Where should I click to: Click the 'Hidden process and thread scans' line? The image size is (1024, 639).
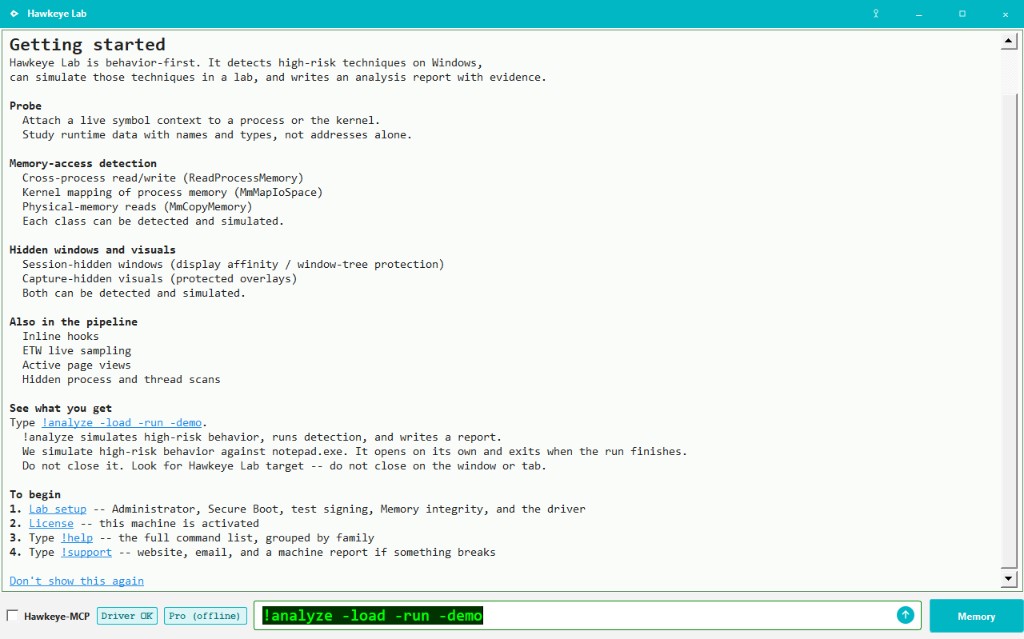[121, 379]
